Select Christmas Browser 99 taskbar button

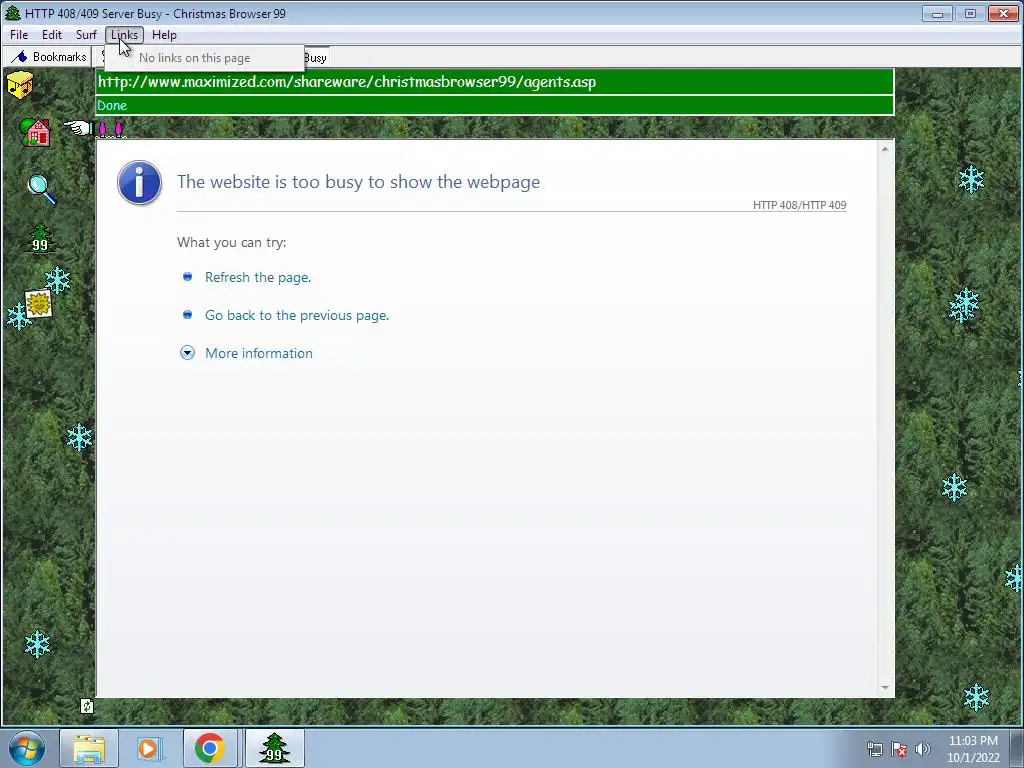pyautogui.click(x=274, y=748)
